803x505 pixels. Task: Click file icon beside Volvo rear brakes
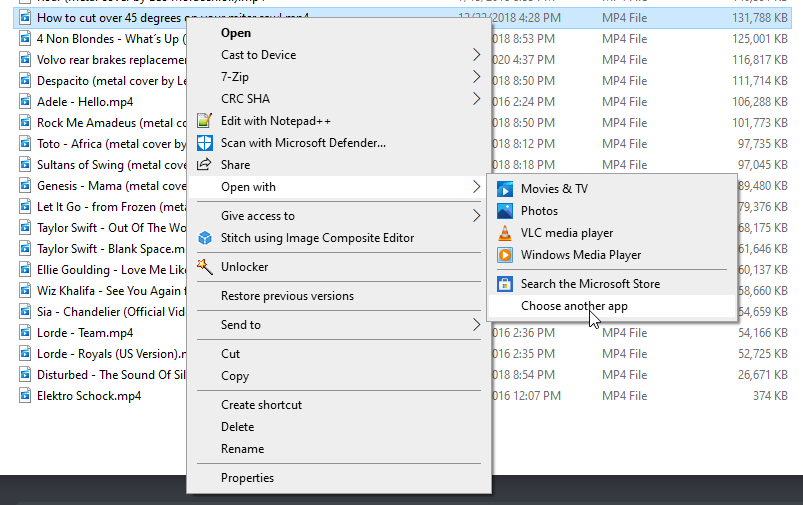coord(25,60)
